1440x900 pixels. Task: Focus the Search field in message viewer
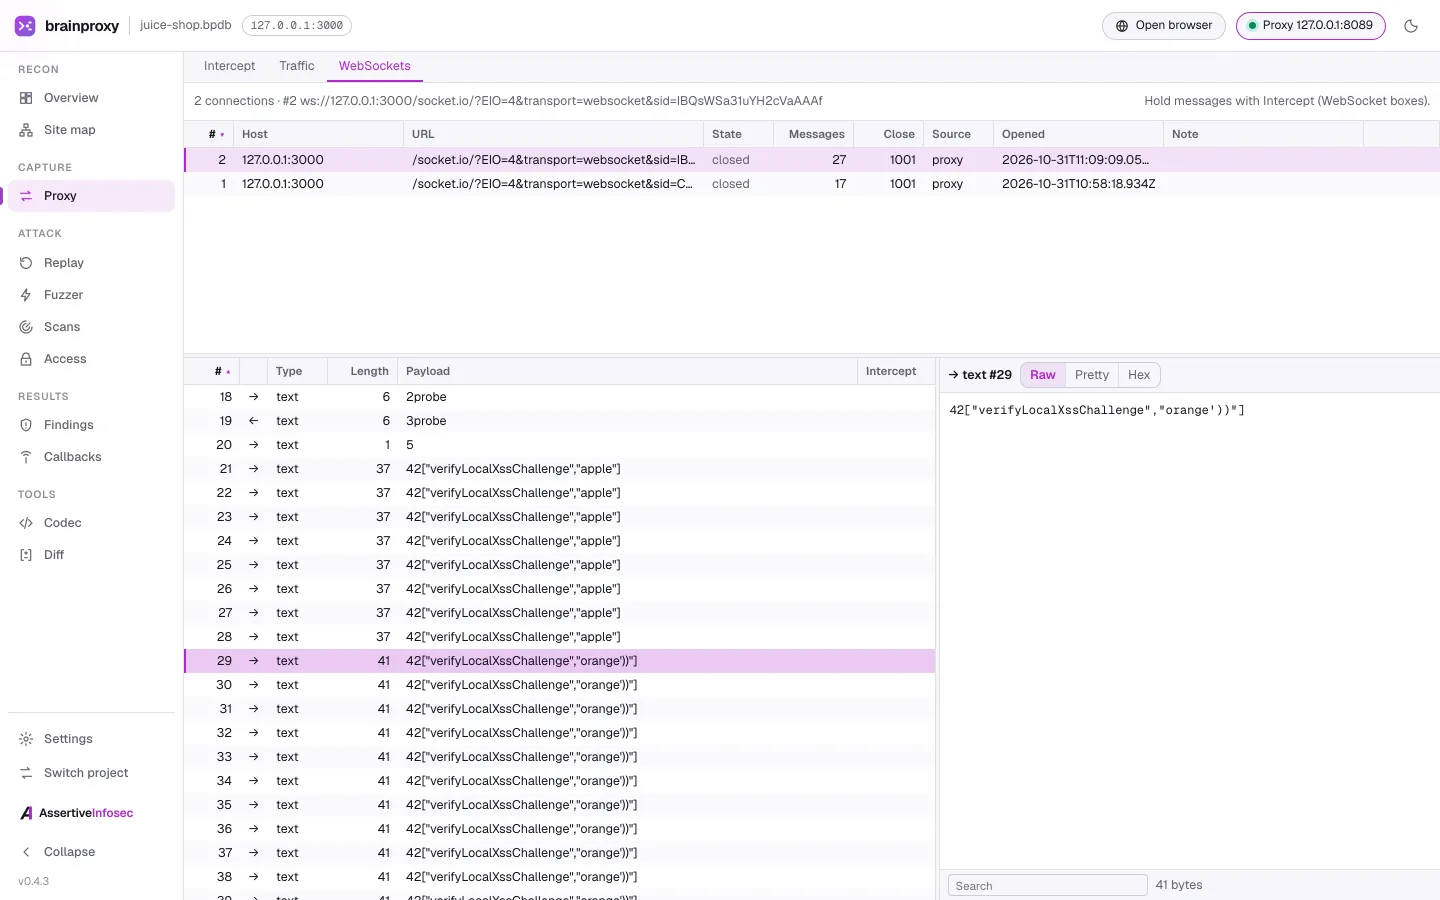pos(1047,885)
